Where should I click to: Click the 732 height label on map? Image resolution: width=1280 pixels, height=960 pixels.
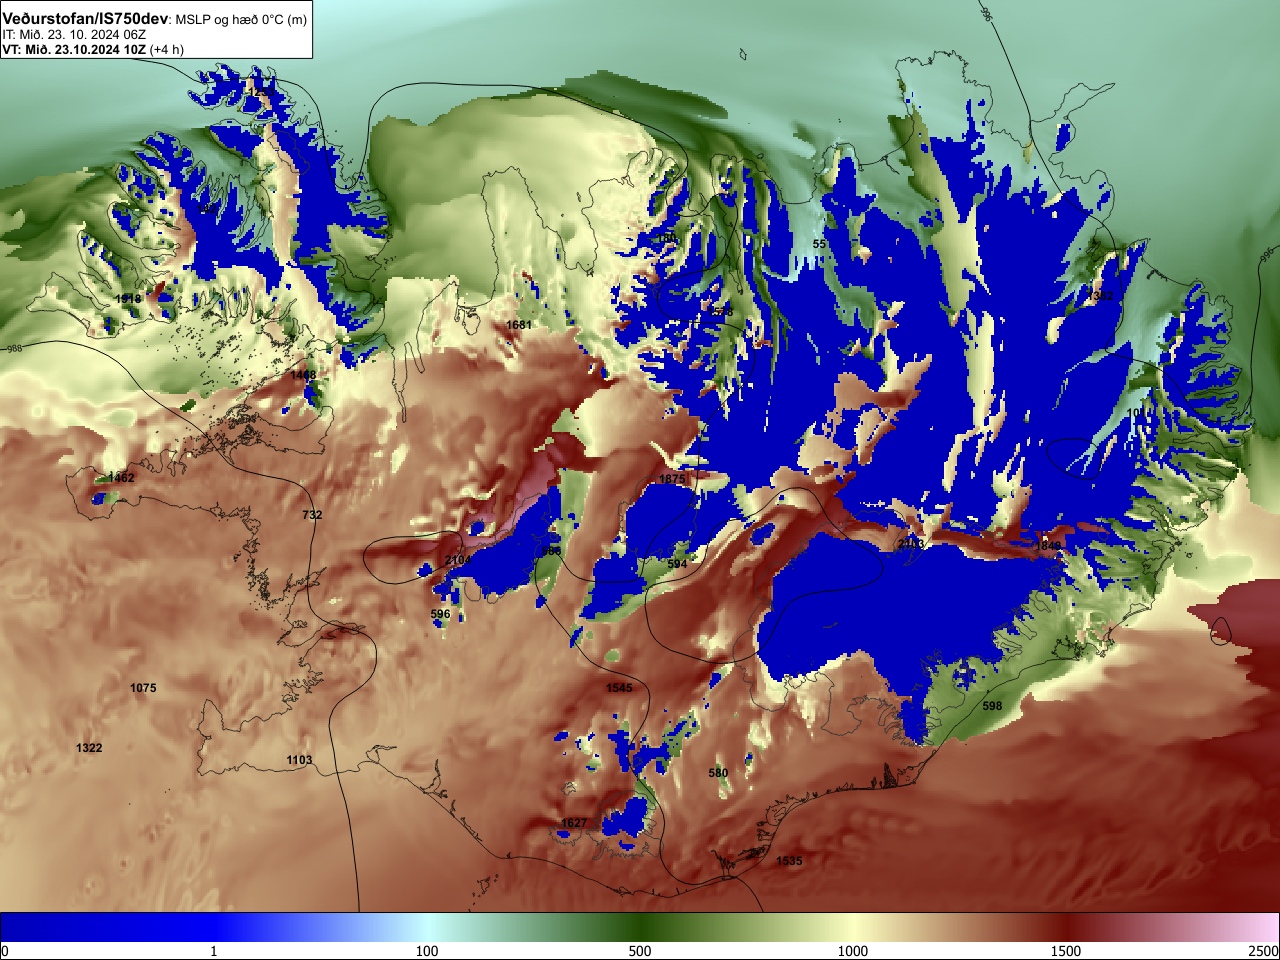tap(312, 515)
